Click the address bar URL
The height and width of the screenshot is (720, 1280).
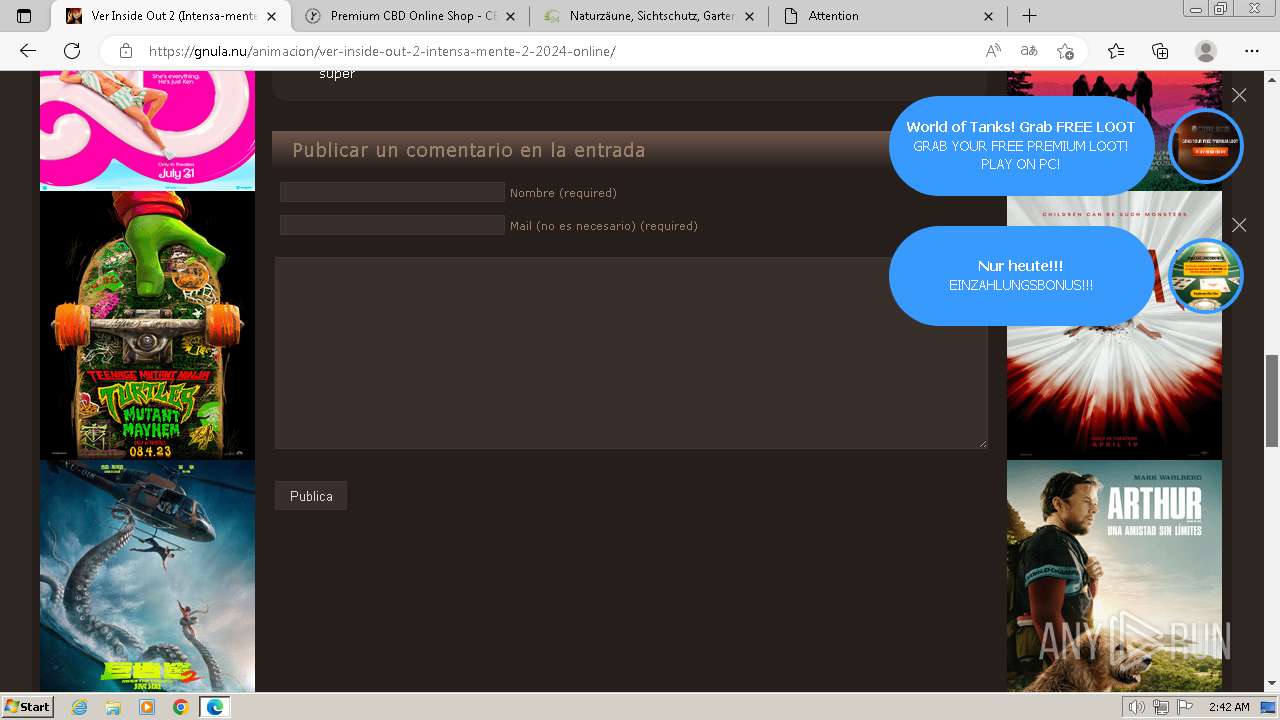(382, 51)
